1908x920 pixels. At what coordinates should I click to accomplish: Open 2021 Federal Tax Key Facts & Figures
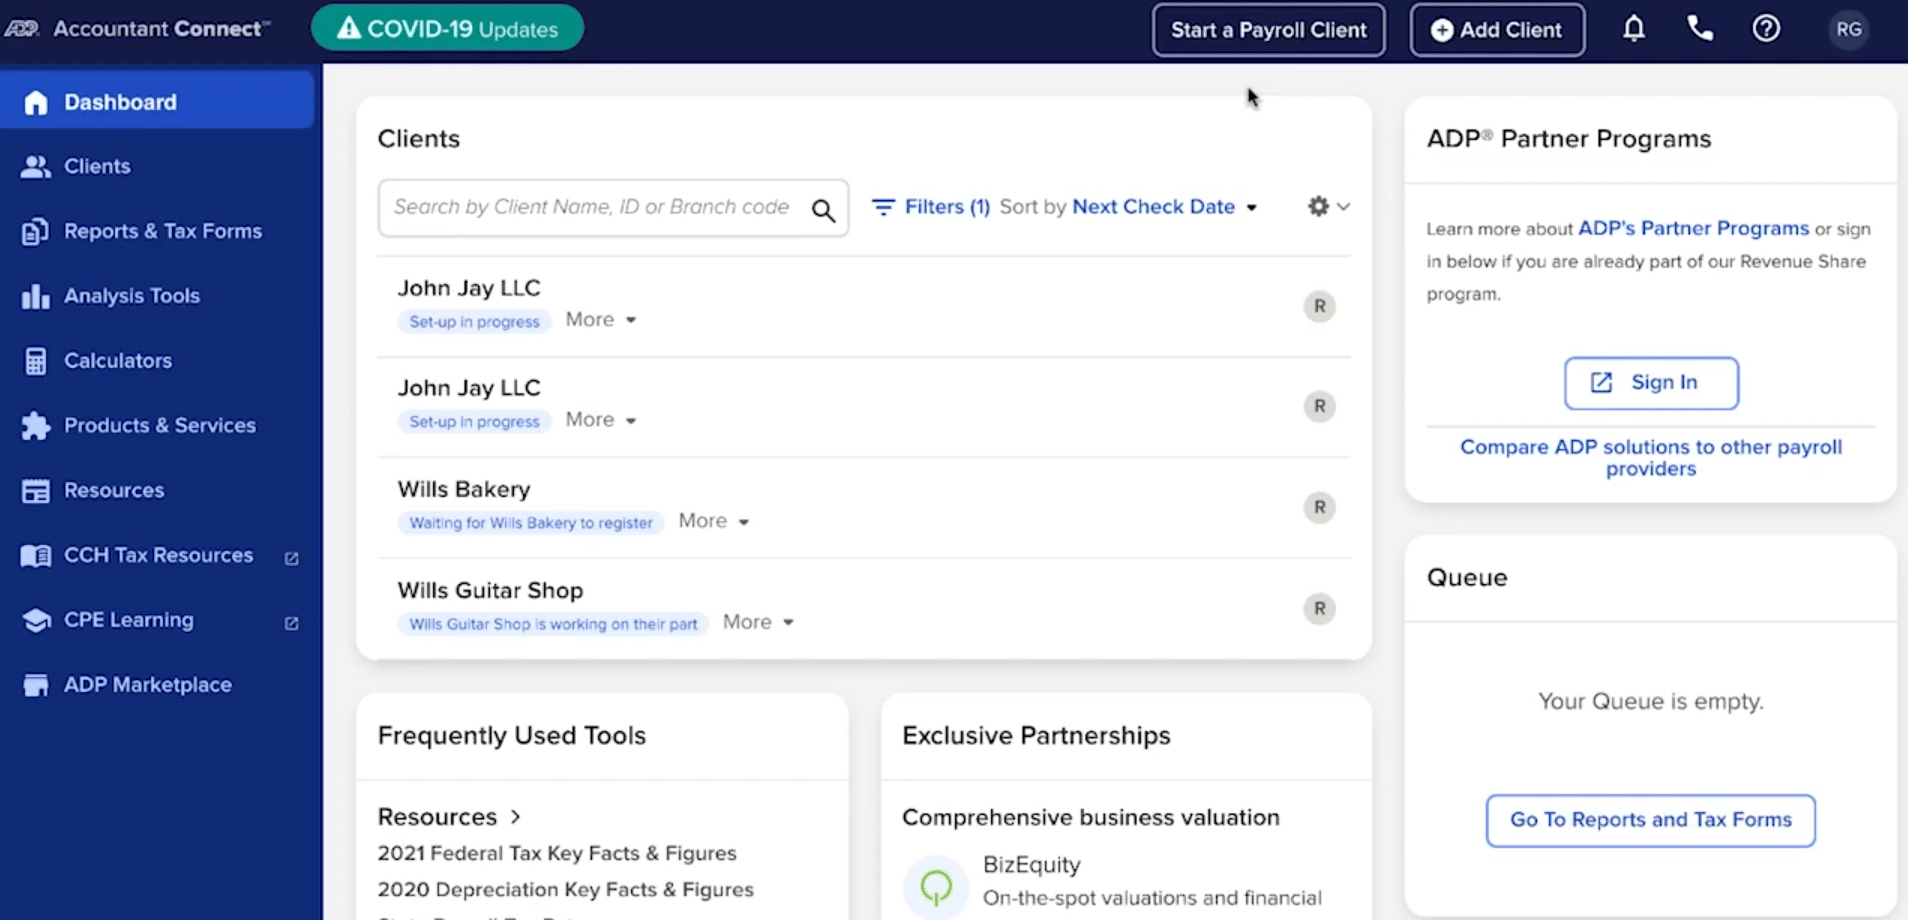click(x=557, y=853)
